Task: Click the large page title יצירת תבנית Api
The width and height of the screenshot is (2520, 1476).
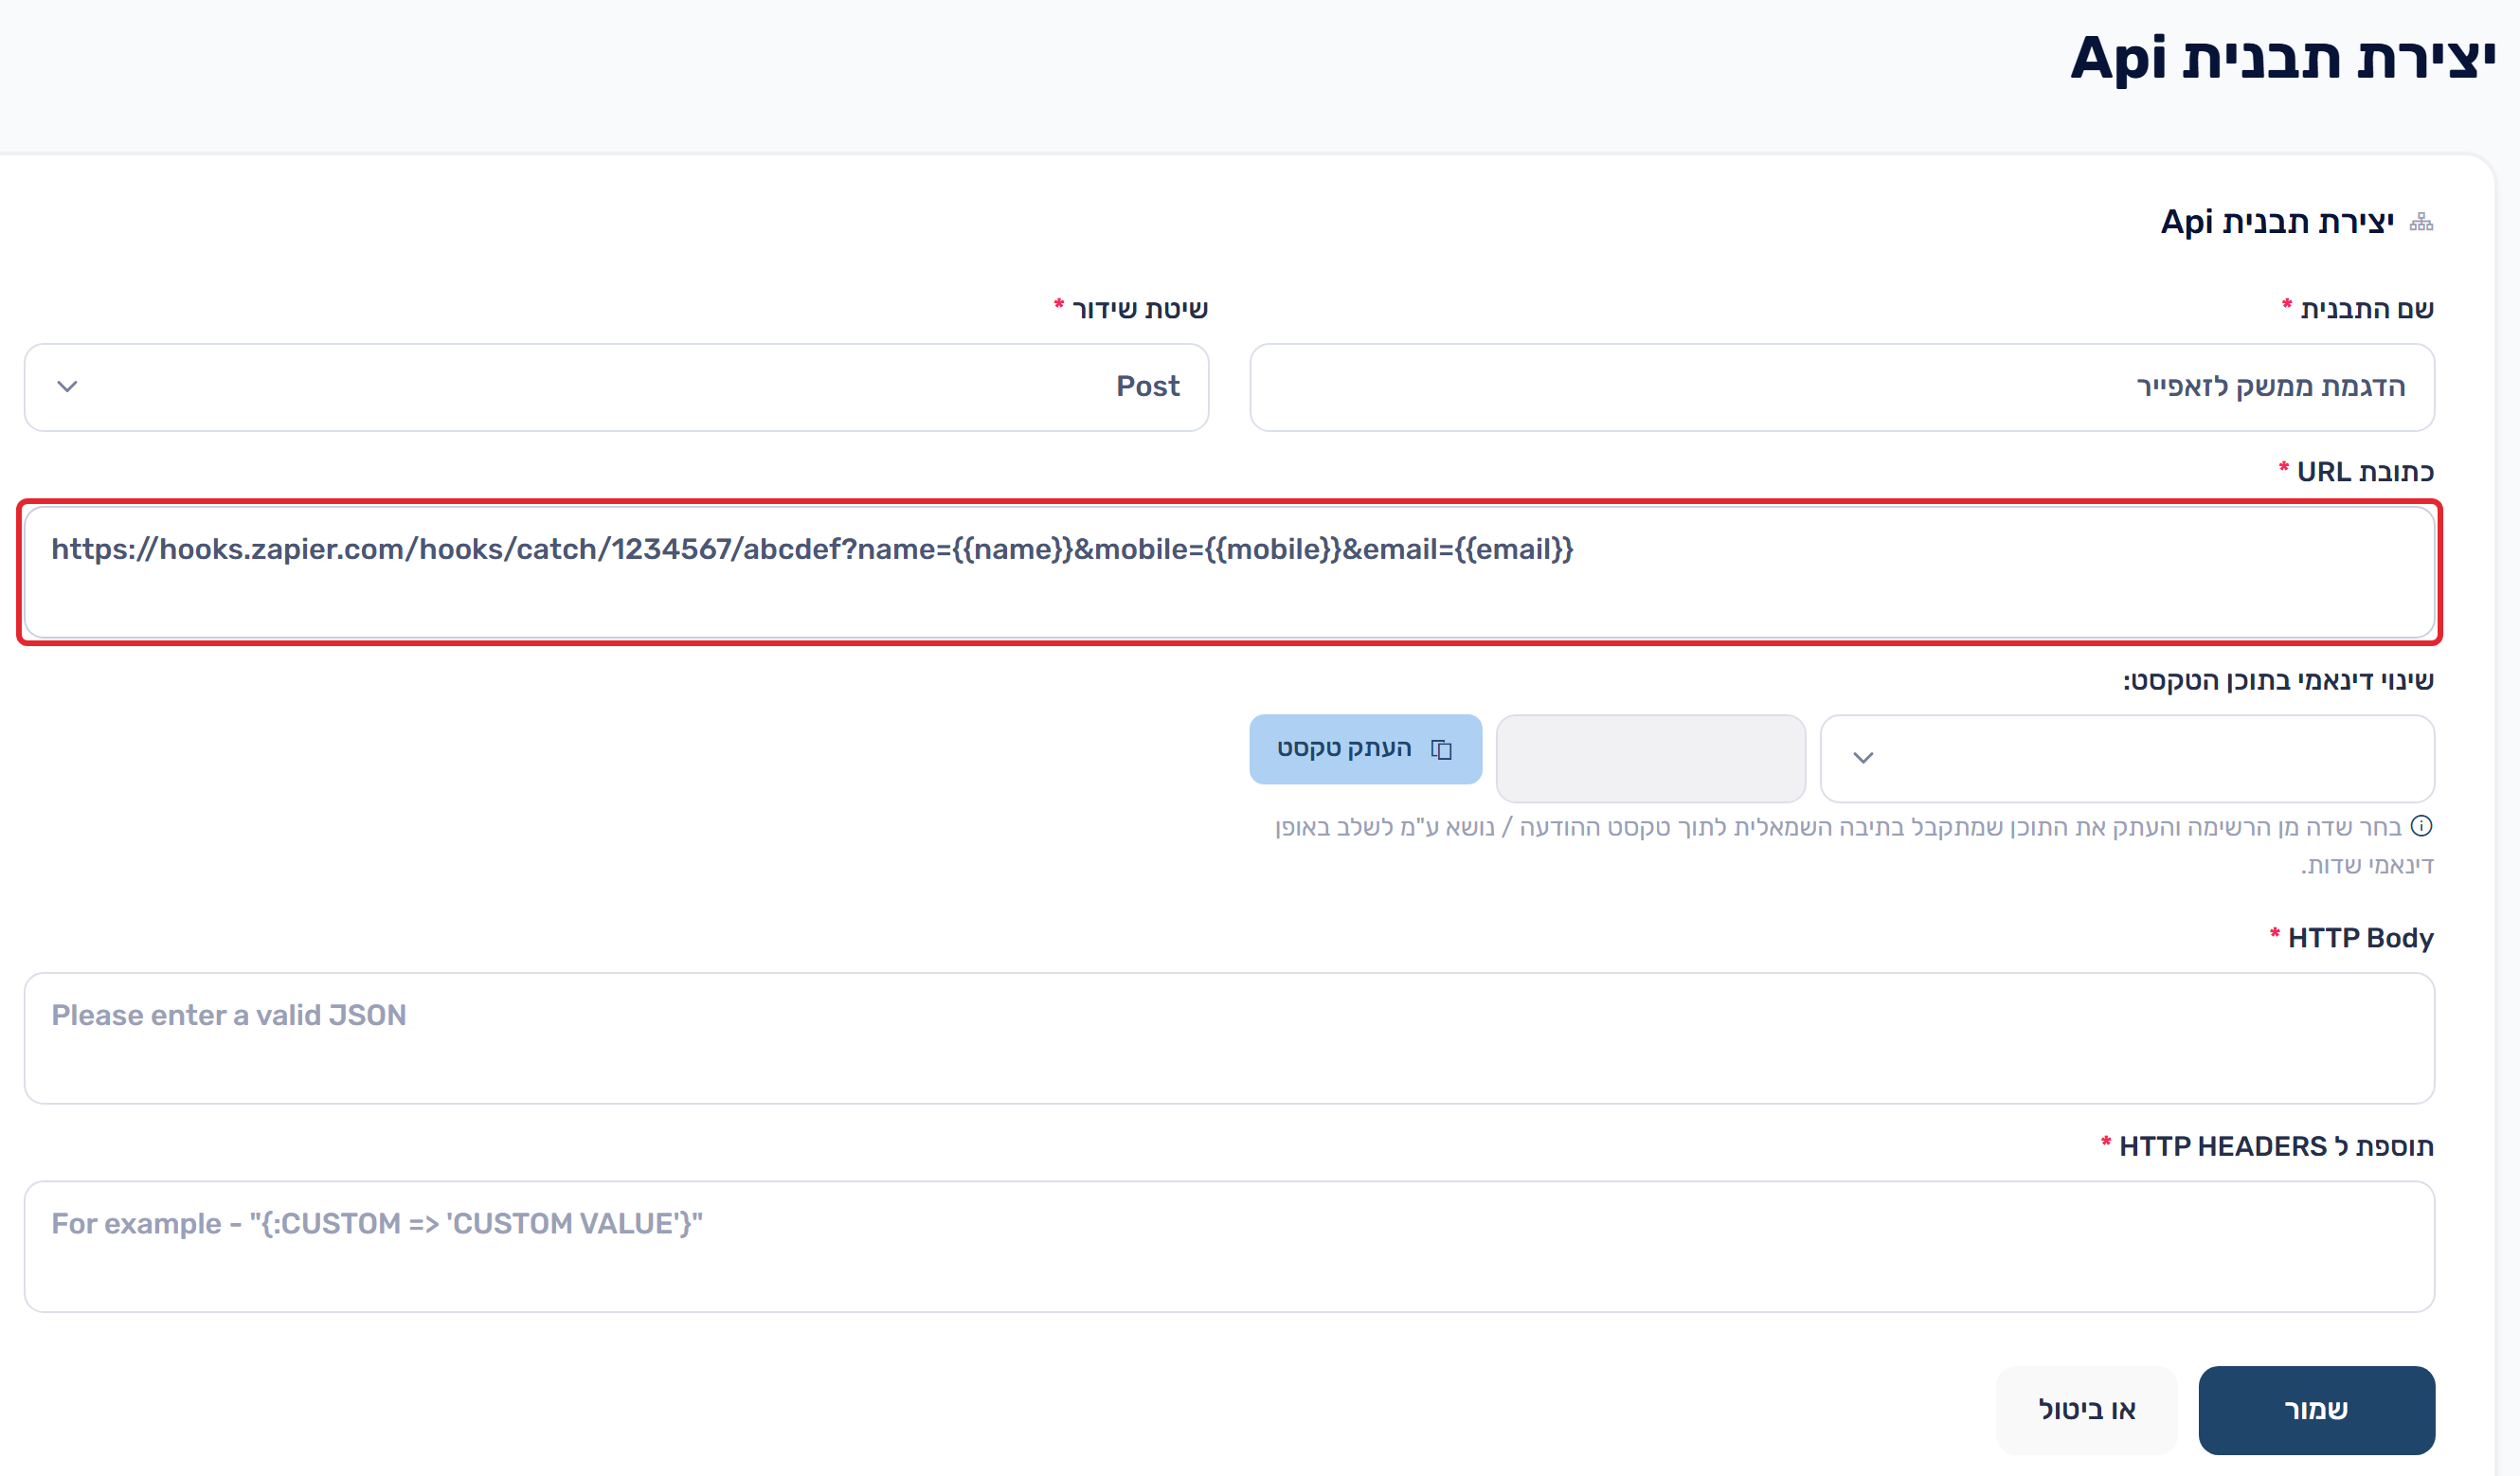Action: (x=2282, y=58)
